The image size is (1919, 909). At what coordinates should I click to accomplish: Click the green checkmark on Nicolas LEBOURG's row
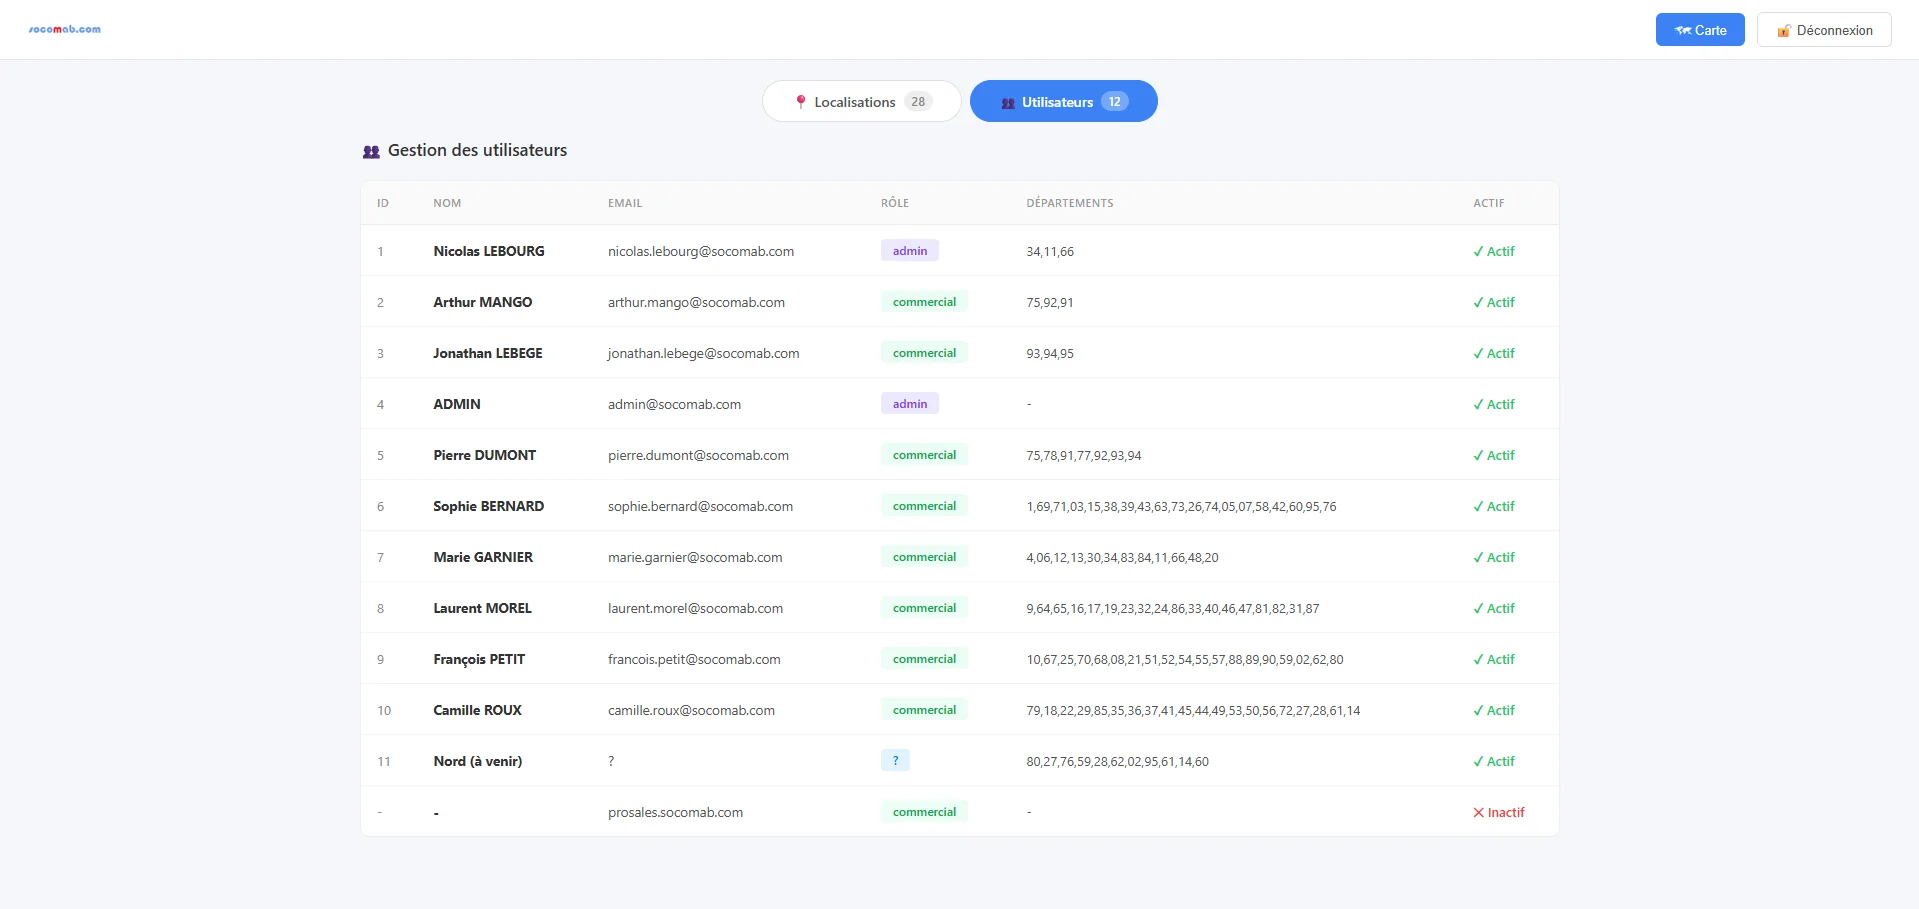[x=1479, y=251]
